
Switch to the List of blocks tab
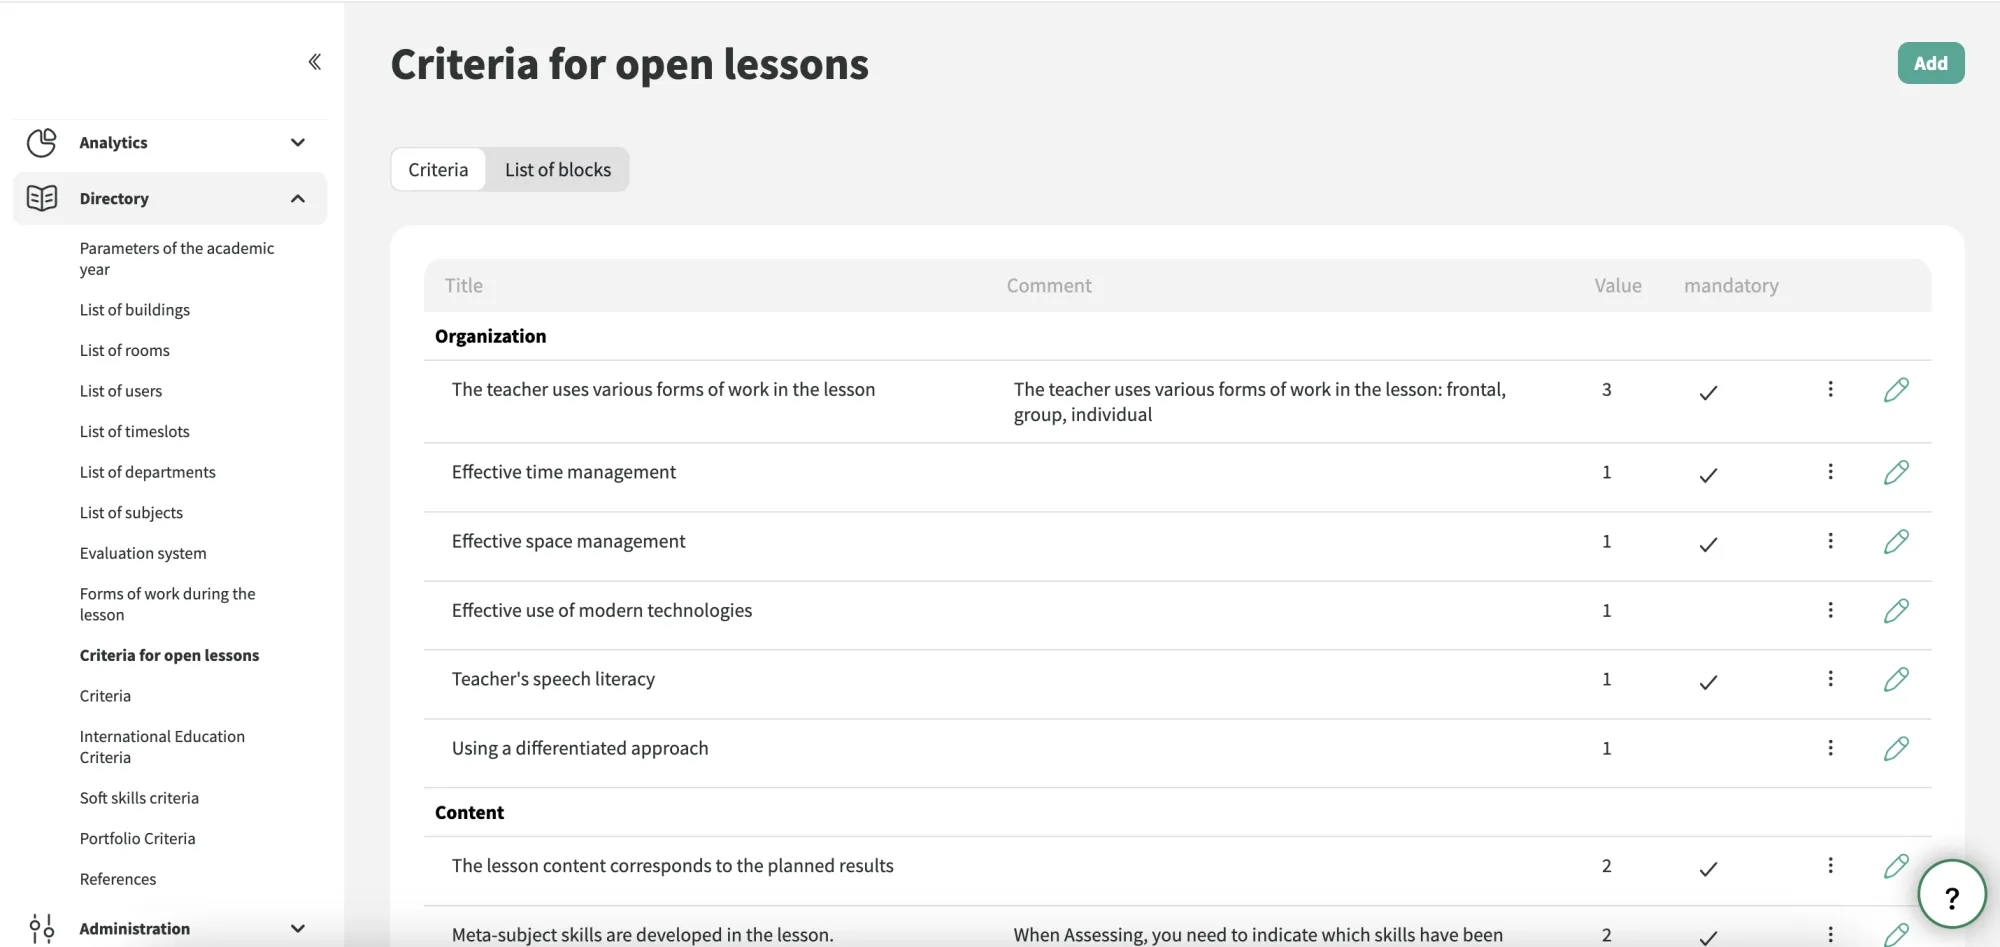[558, 169]
